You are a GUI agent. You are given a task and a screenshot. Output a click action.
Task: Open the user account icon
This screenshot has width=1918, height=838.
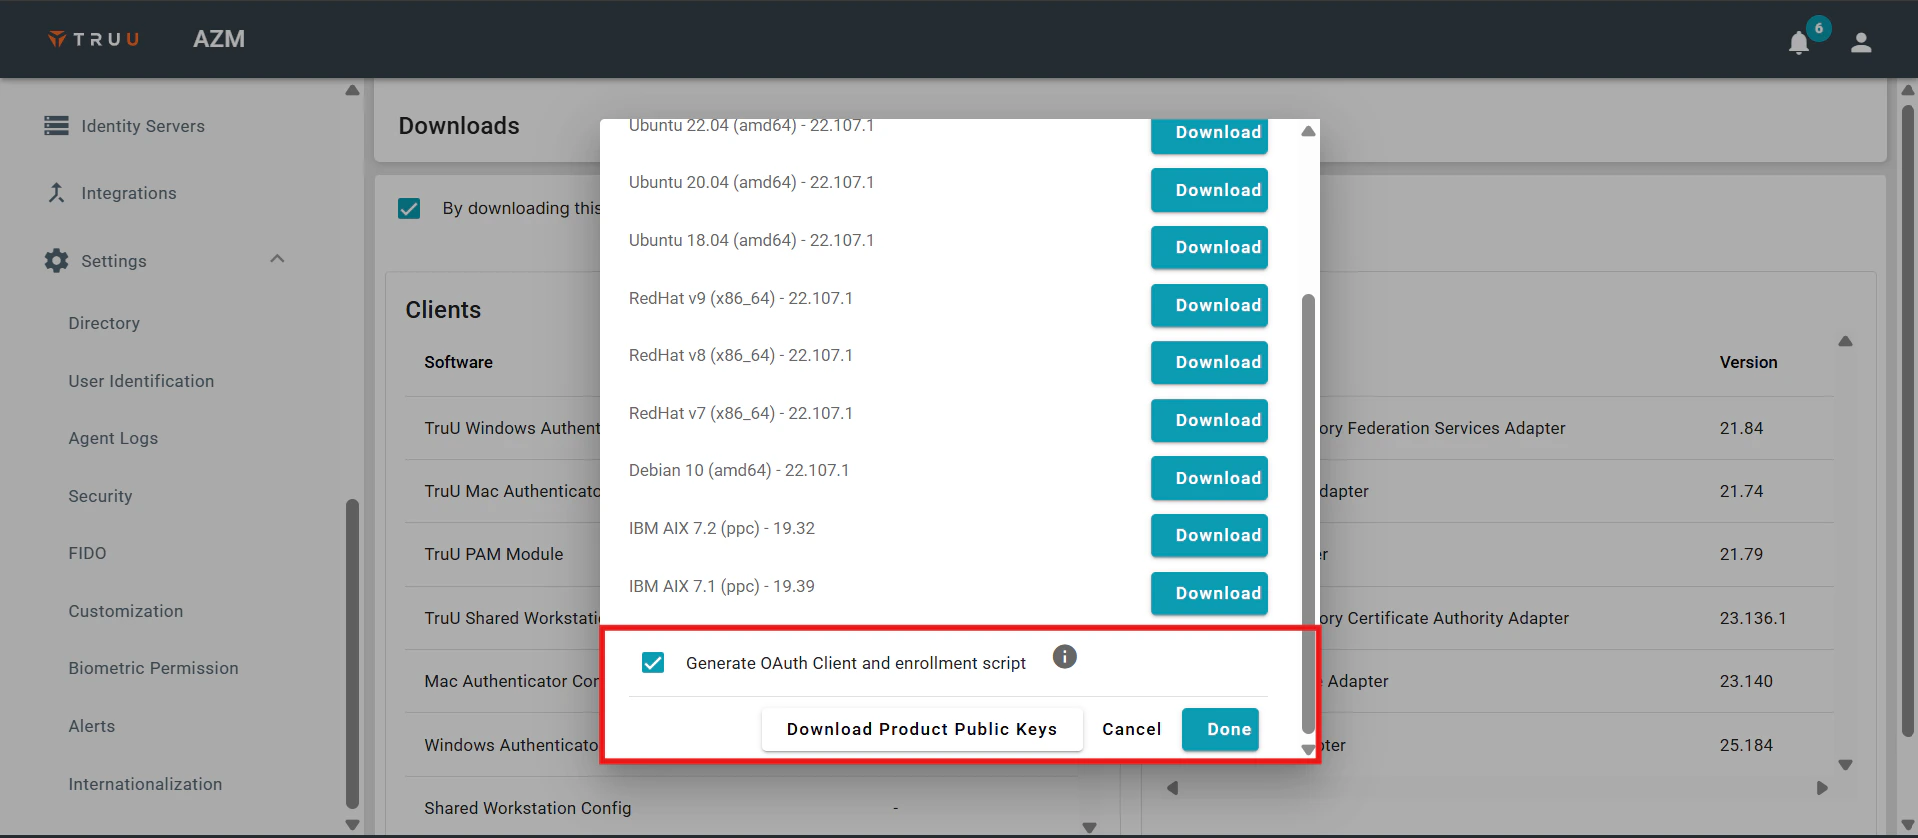tap(1860, 42)
